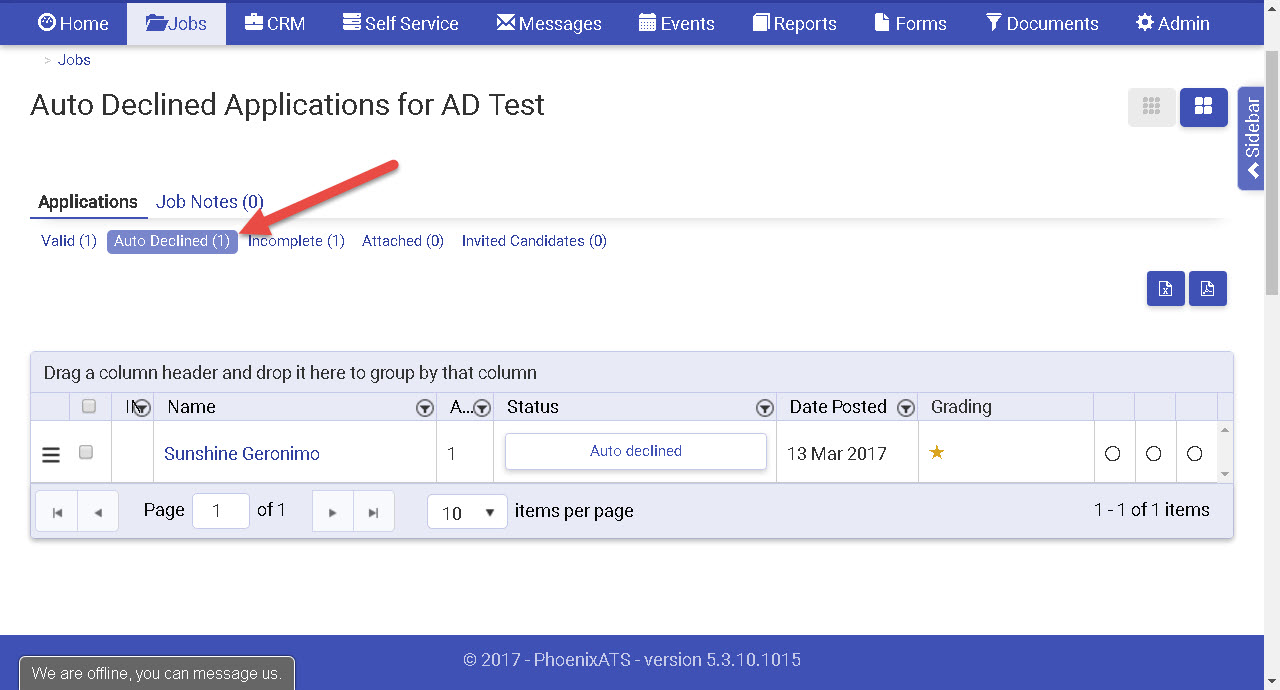This screenshot has height=690, width=1280.
Task: Sort by the Status column header
Action: [x=533, y=407]
